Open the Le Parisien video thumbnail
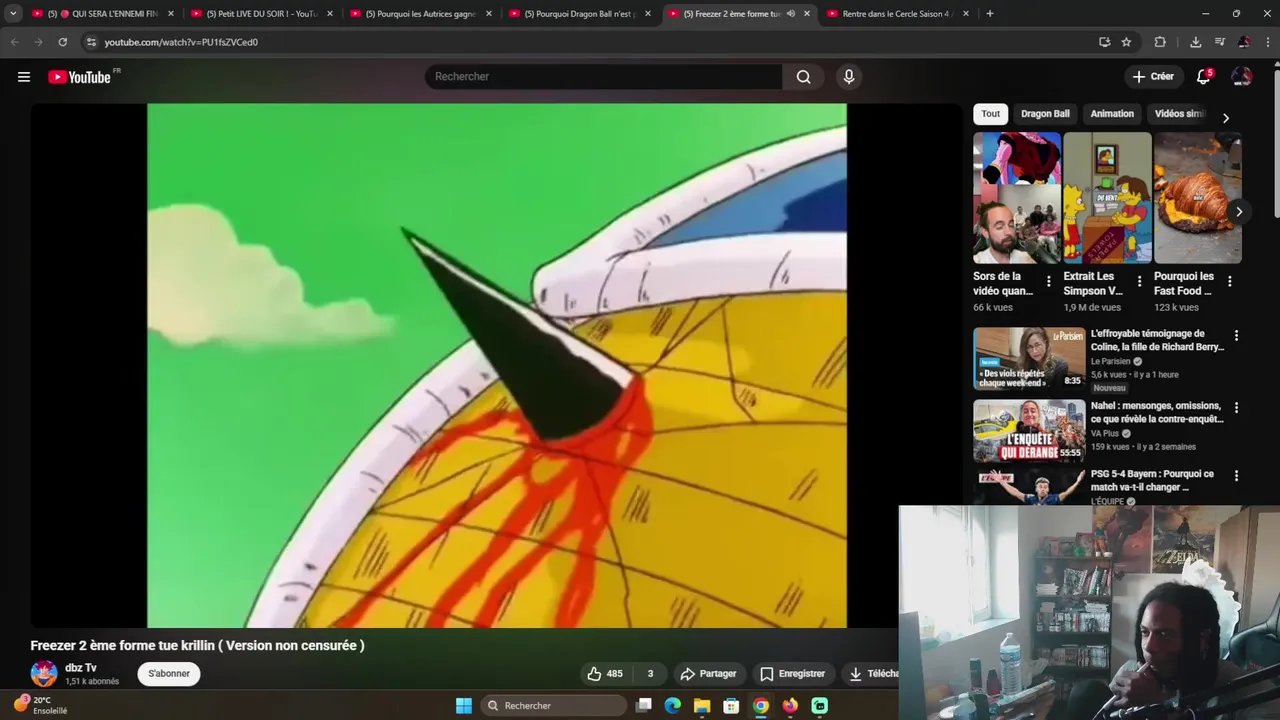 tap(1029, 359)
